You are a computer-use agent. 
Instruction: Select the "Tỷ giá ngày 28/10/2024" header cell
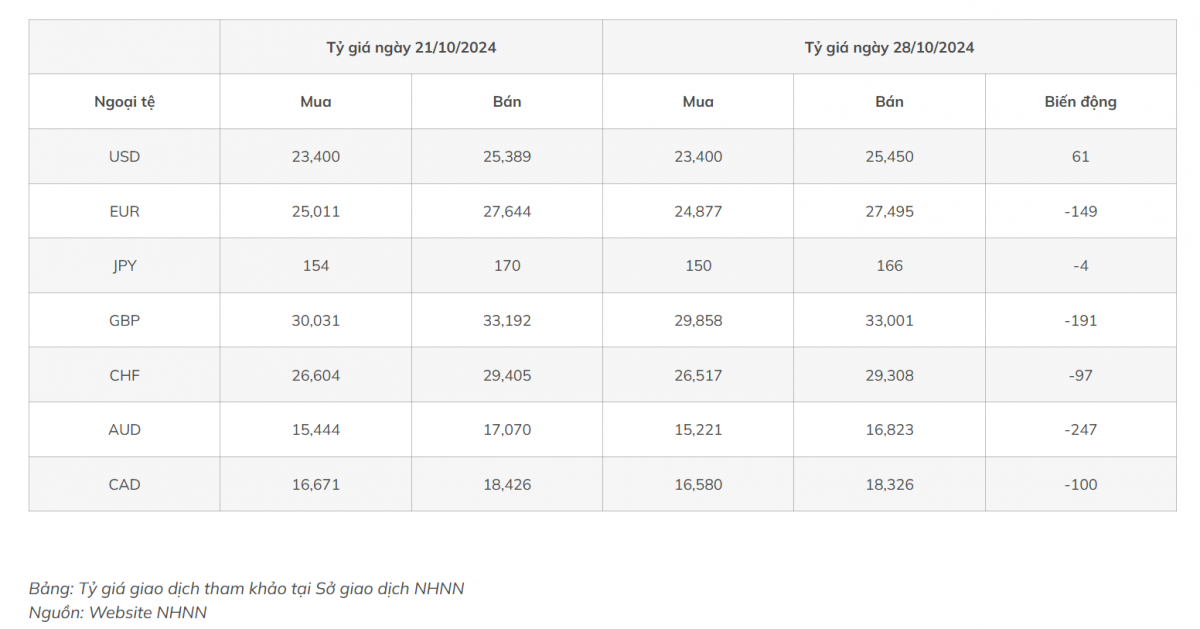[889, 47]
